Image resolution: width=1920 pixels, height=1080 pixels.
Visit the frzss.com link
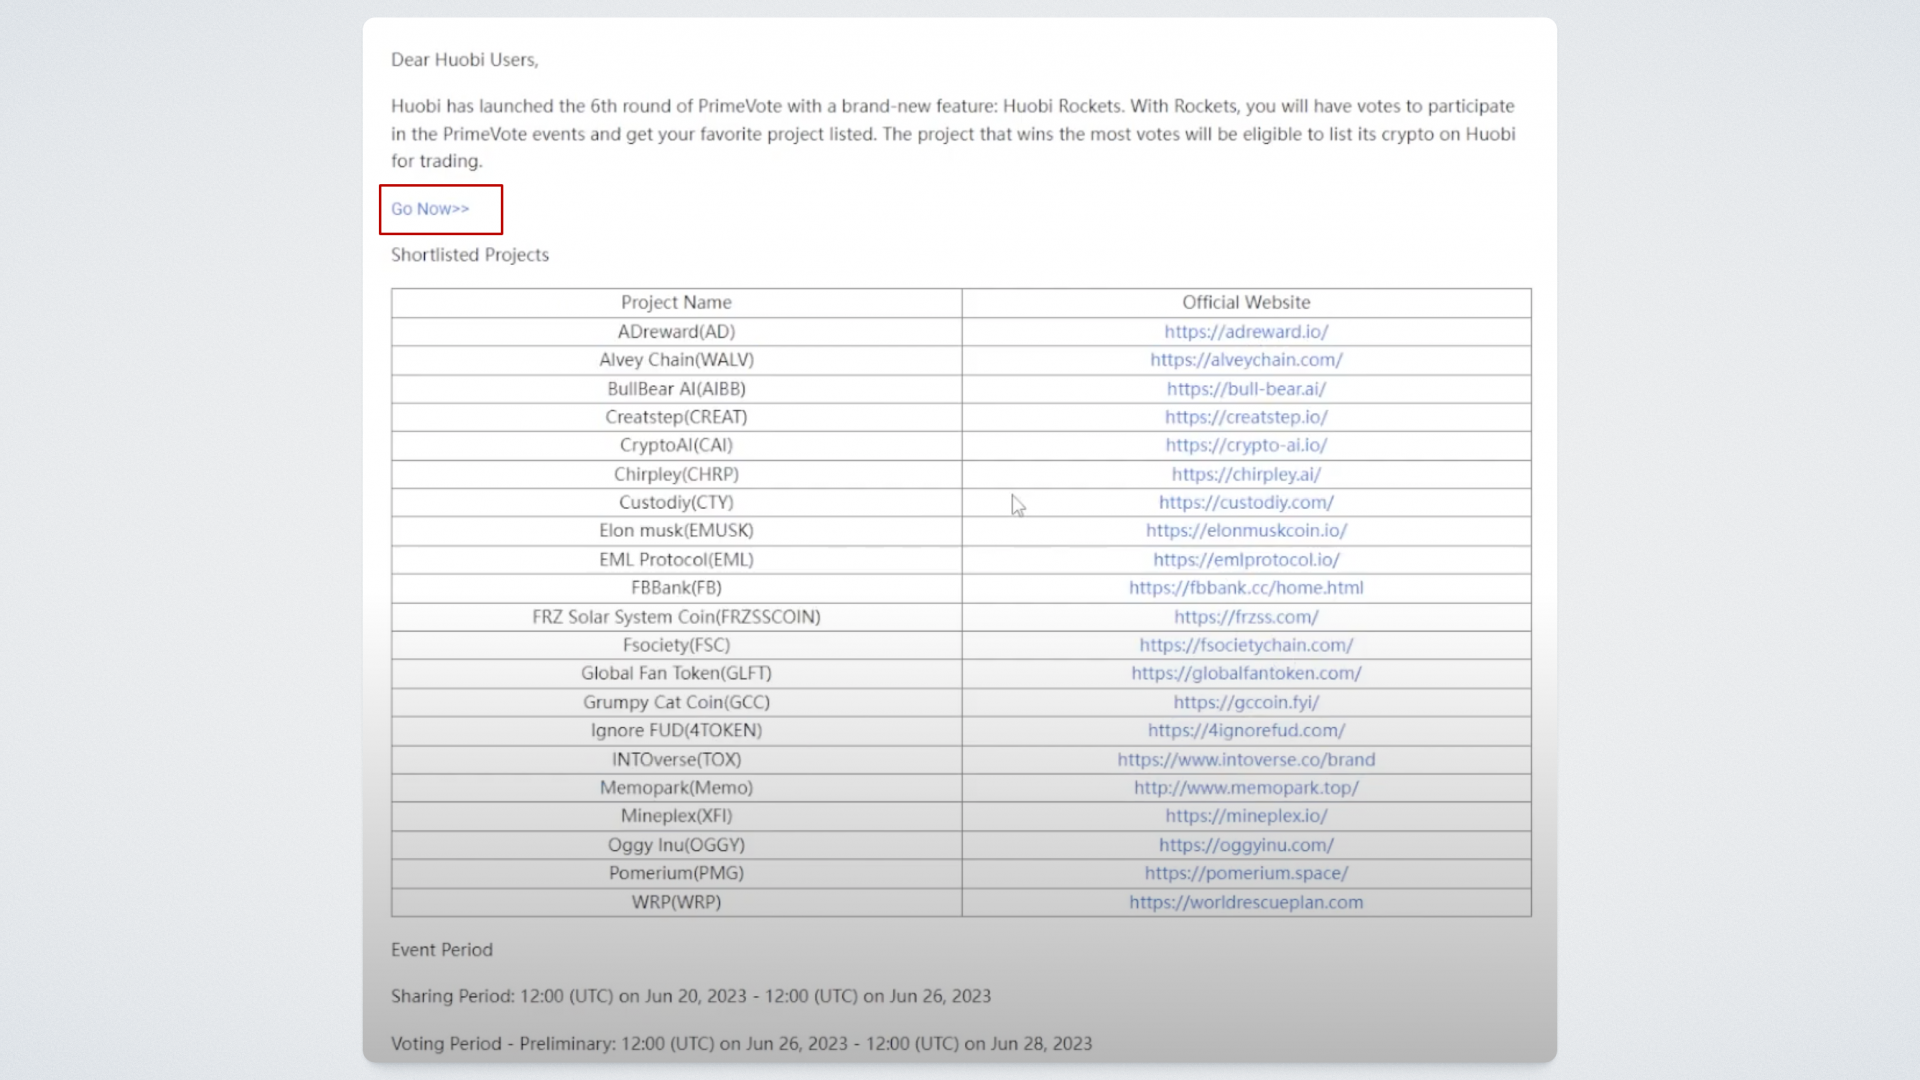click(1246, 617)
